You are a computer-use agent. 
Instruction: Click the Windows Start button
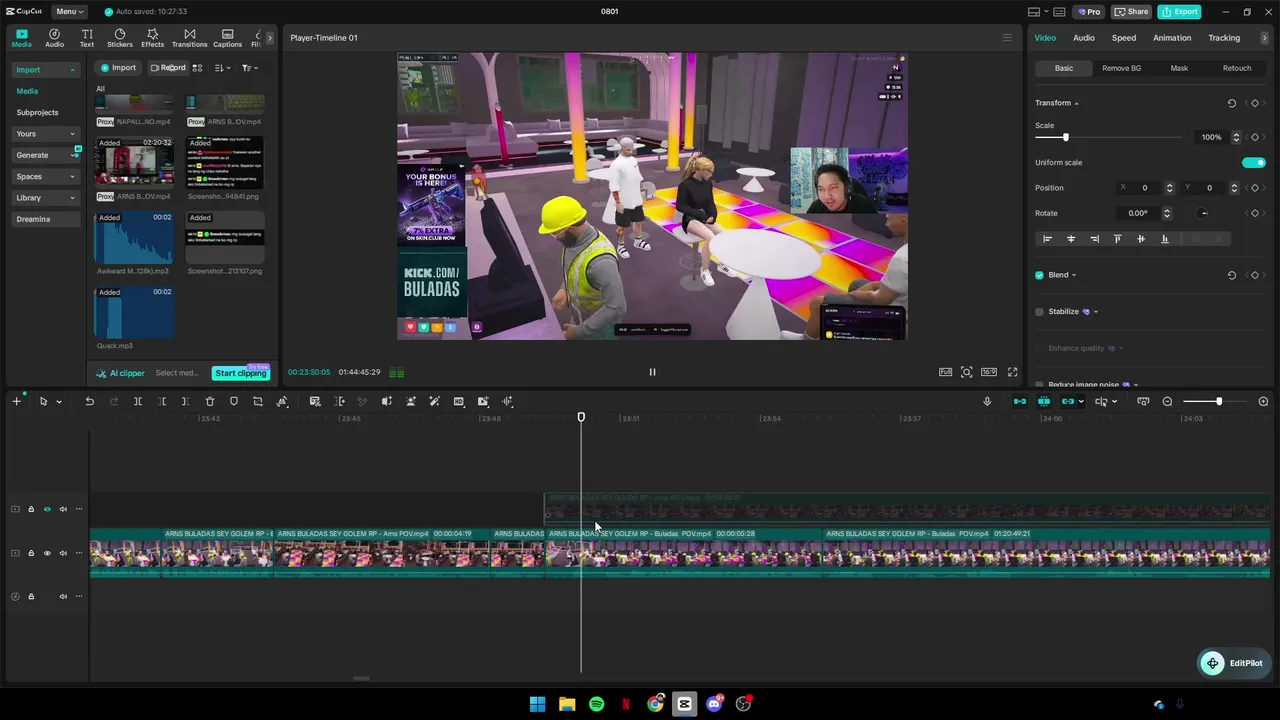click(537, 704)
